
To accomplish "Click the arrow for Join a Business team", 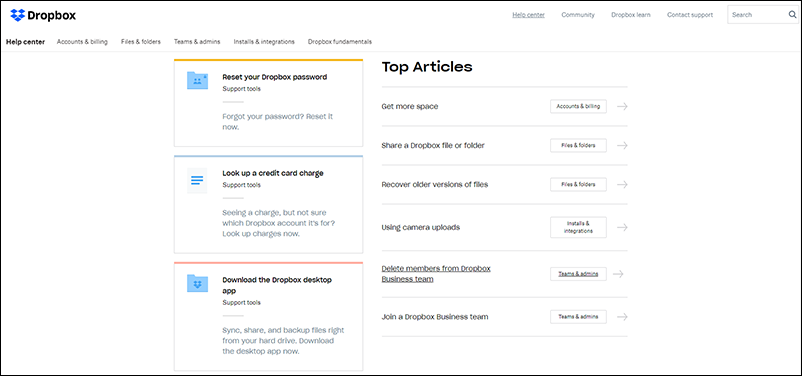I will 622,317.
